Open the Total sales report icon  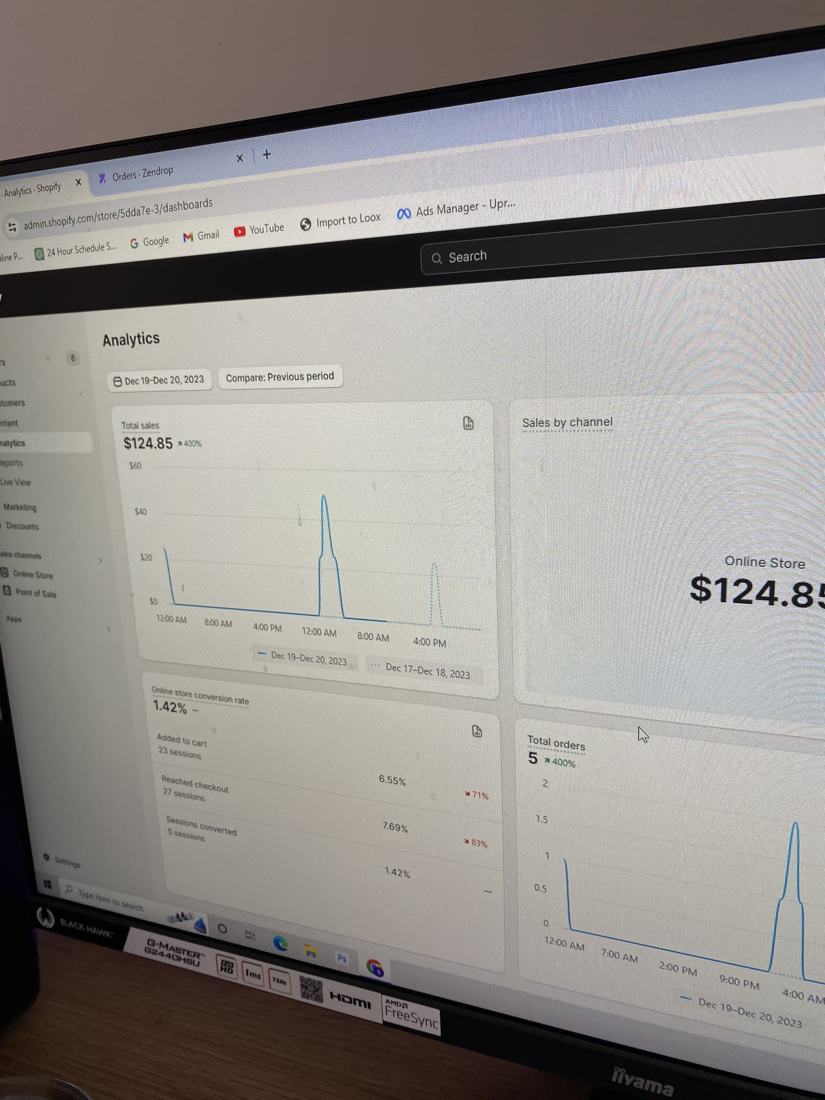468,422
